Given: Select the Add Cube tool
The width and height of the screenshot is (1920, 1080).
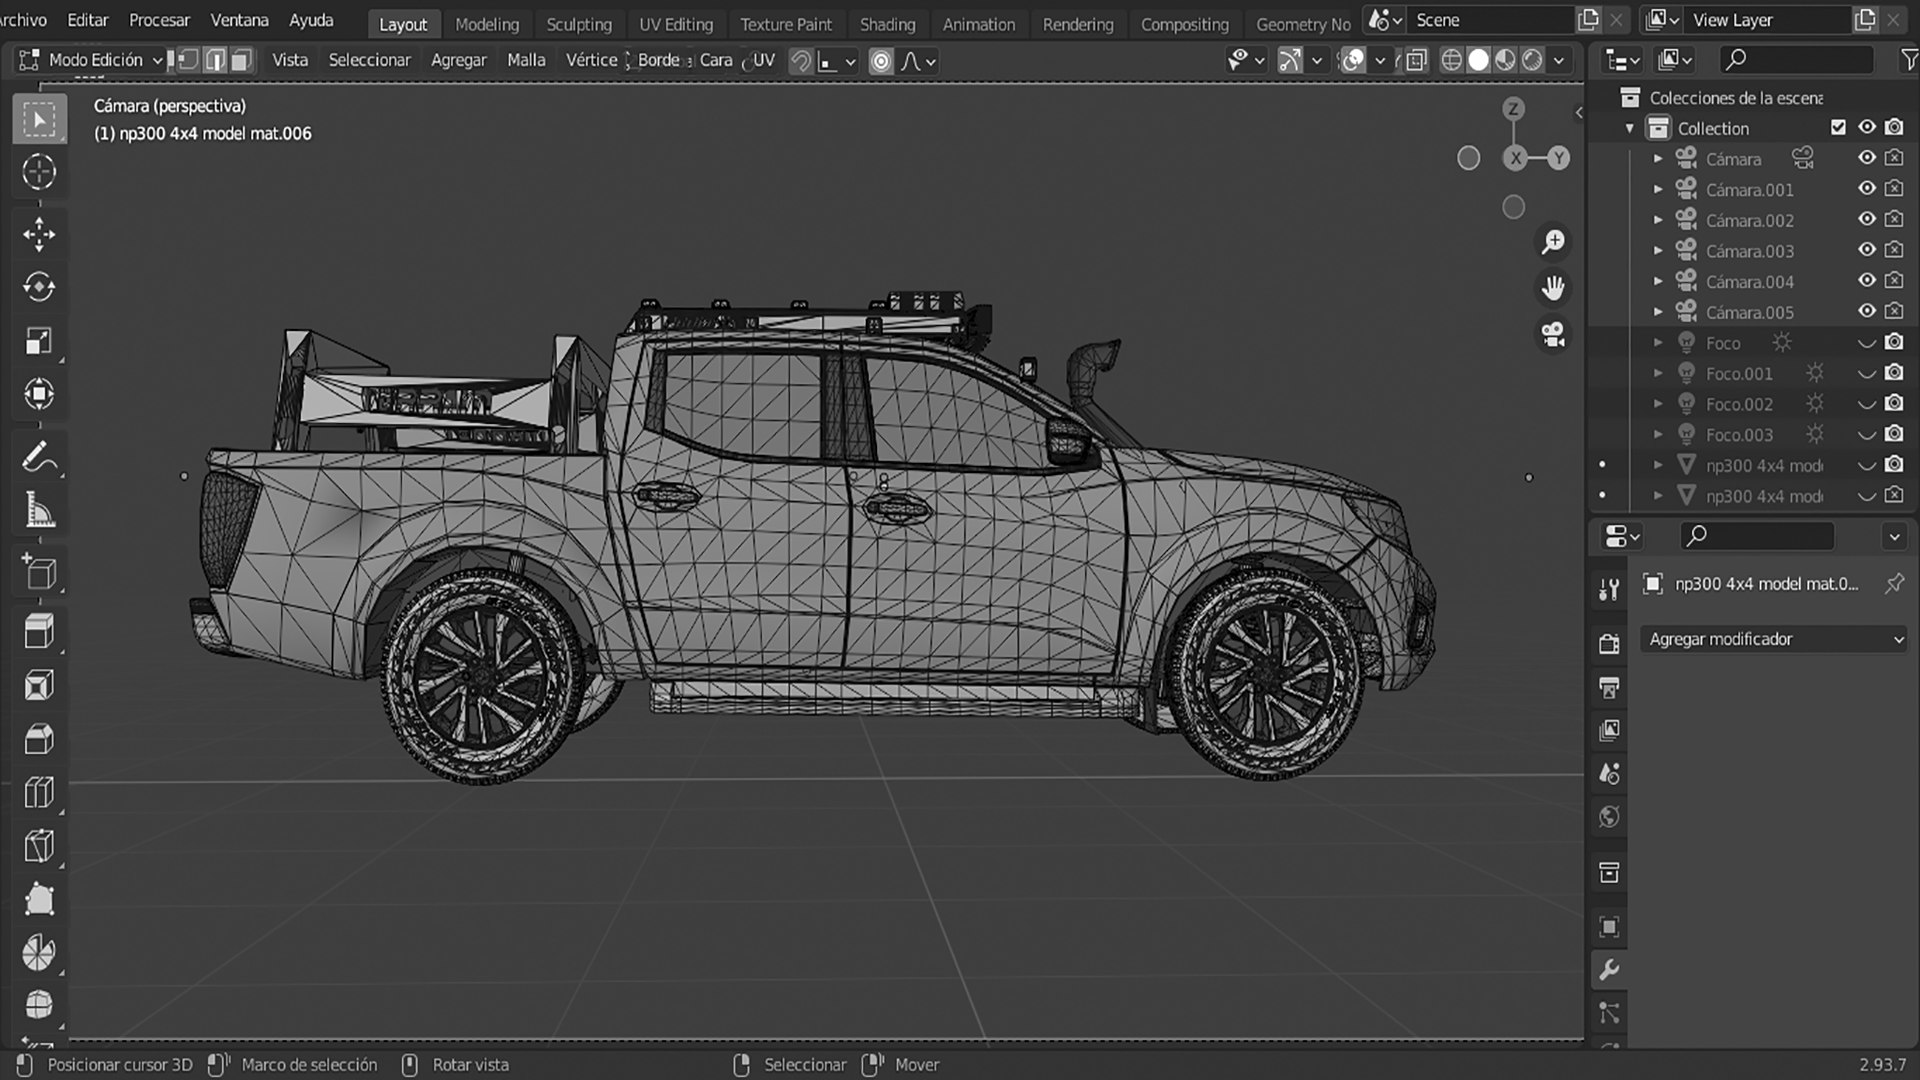Looking at the screenshot, I should 39,573.
